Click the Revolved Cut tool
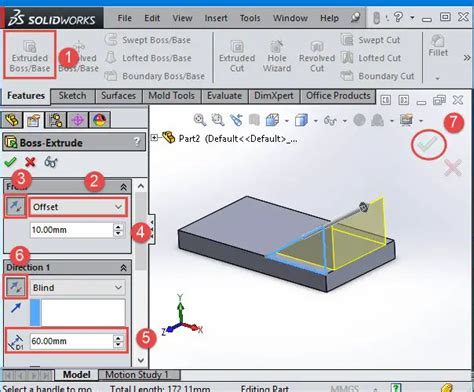 (317, 56)
